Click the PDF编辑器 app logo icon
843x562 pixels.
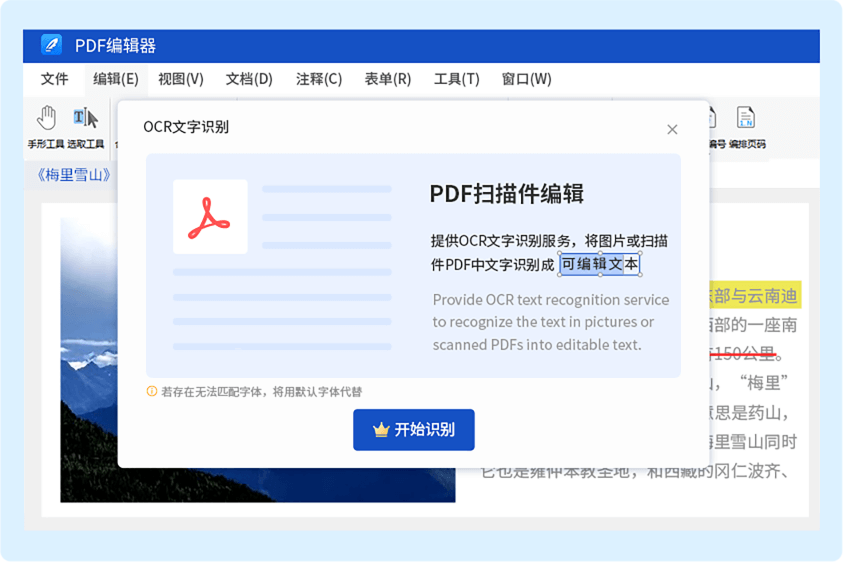(51, 45)
